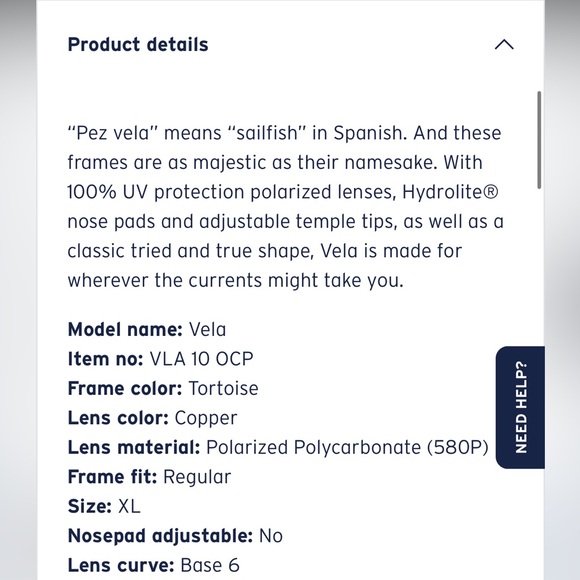This screenshot has height=580, width=580.
Task: Click the Hydrolite® registered trademark word
Action: coord(450,192)
